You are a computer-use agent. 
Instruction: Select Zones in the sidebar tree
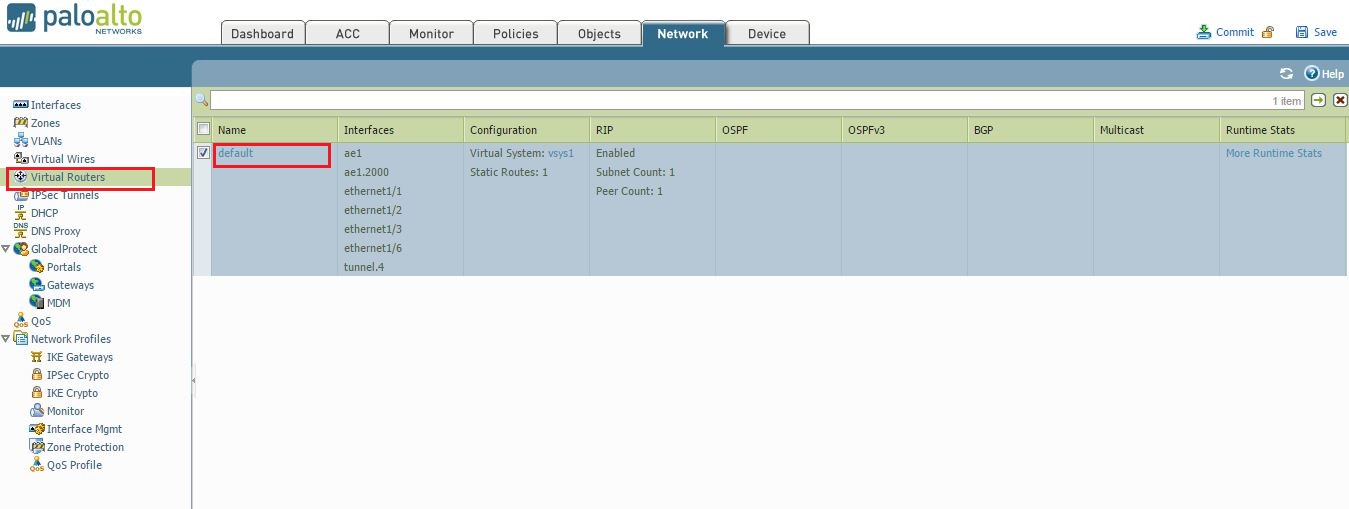(45, 123)
